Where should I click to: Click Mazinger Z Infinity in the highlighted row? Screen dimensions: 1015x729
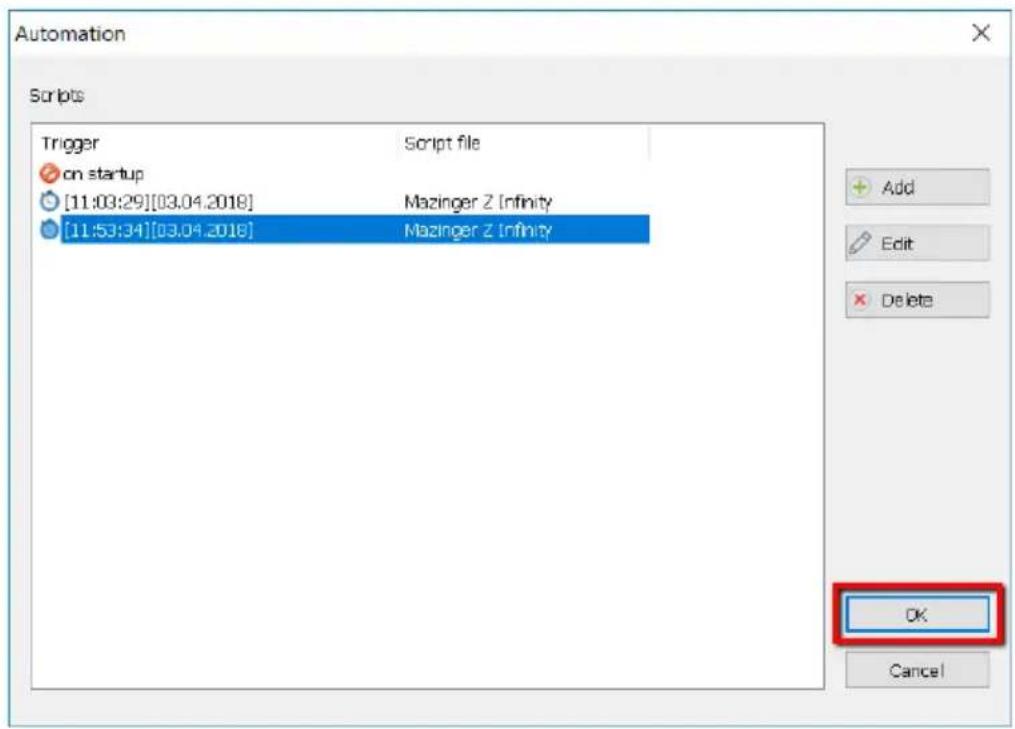tap(478, 230)
